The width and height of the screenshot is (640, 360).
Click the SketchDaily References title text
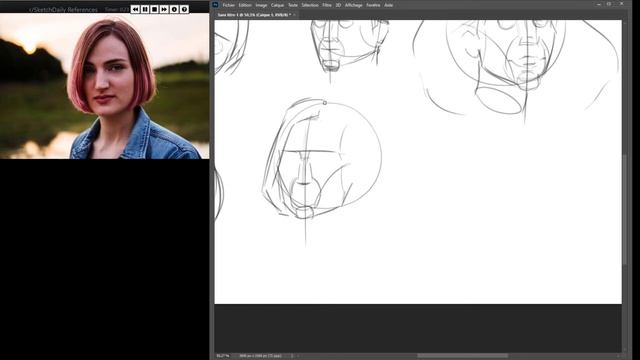pyautogui.click(x=64, y=9)
